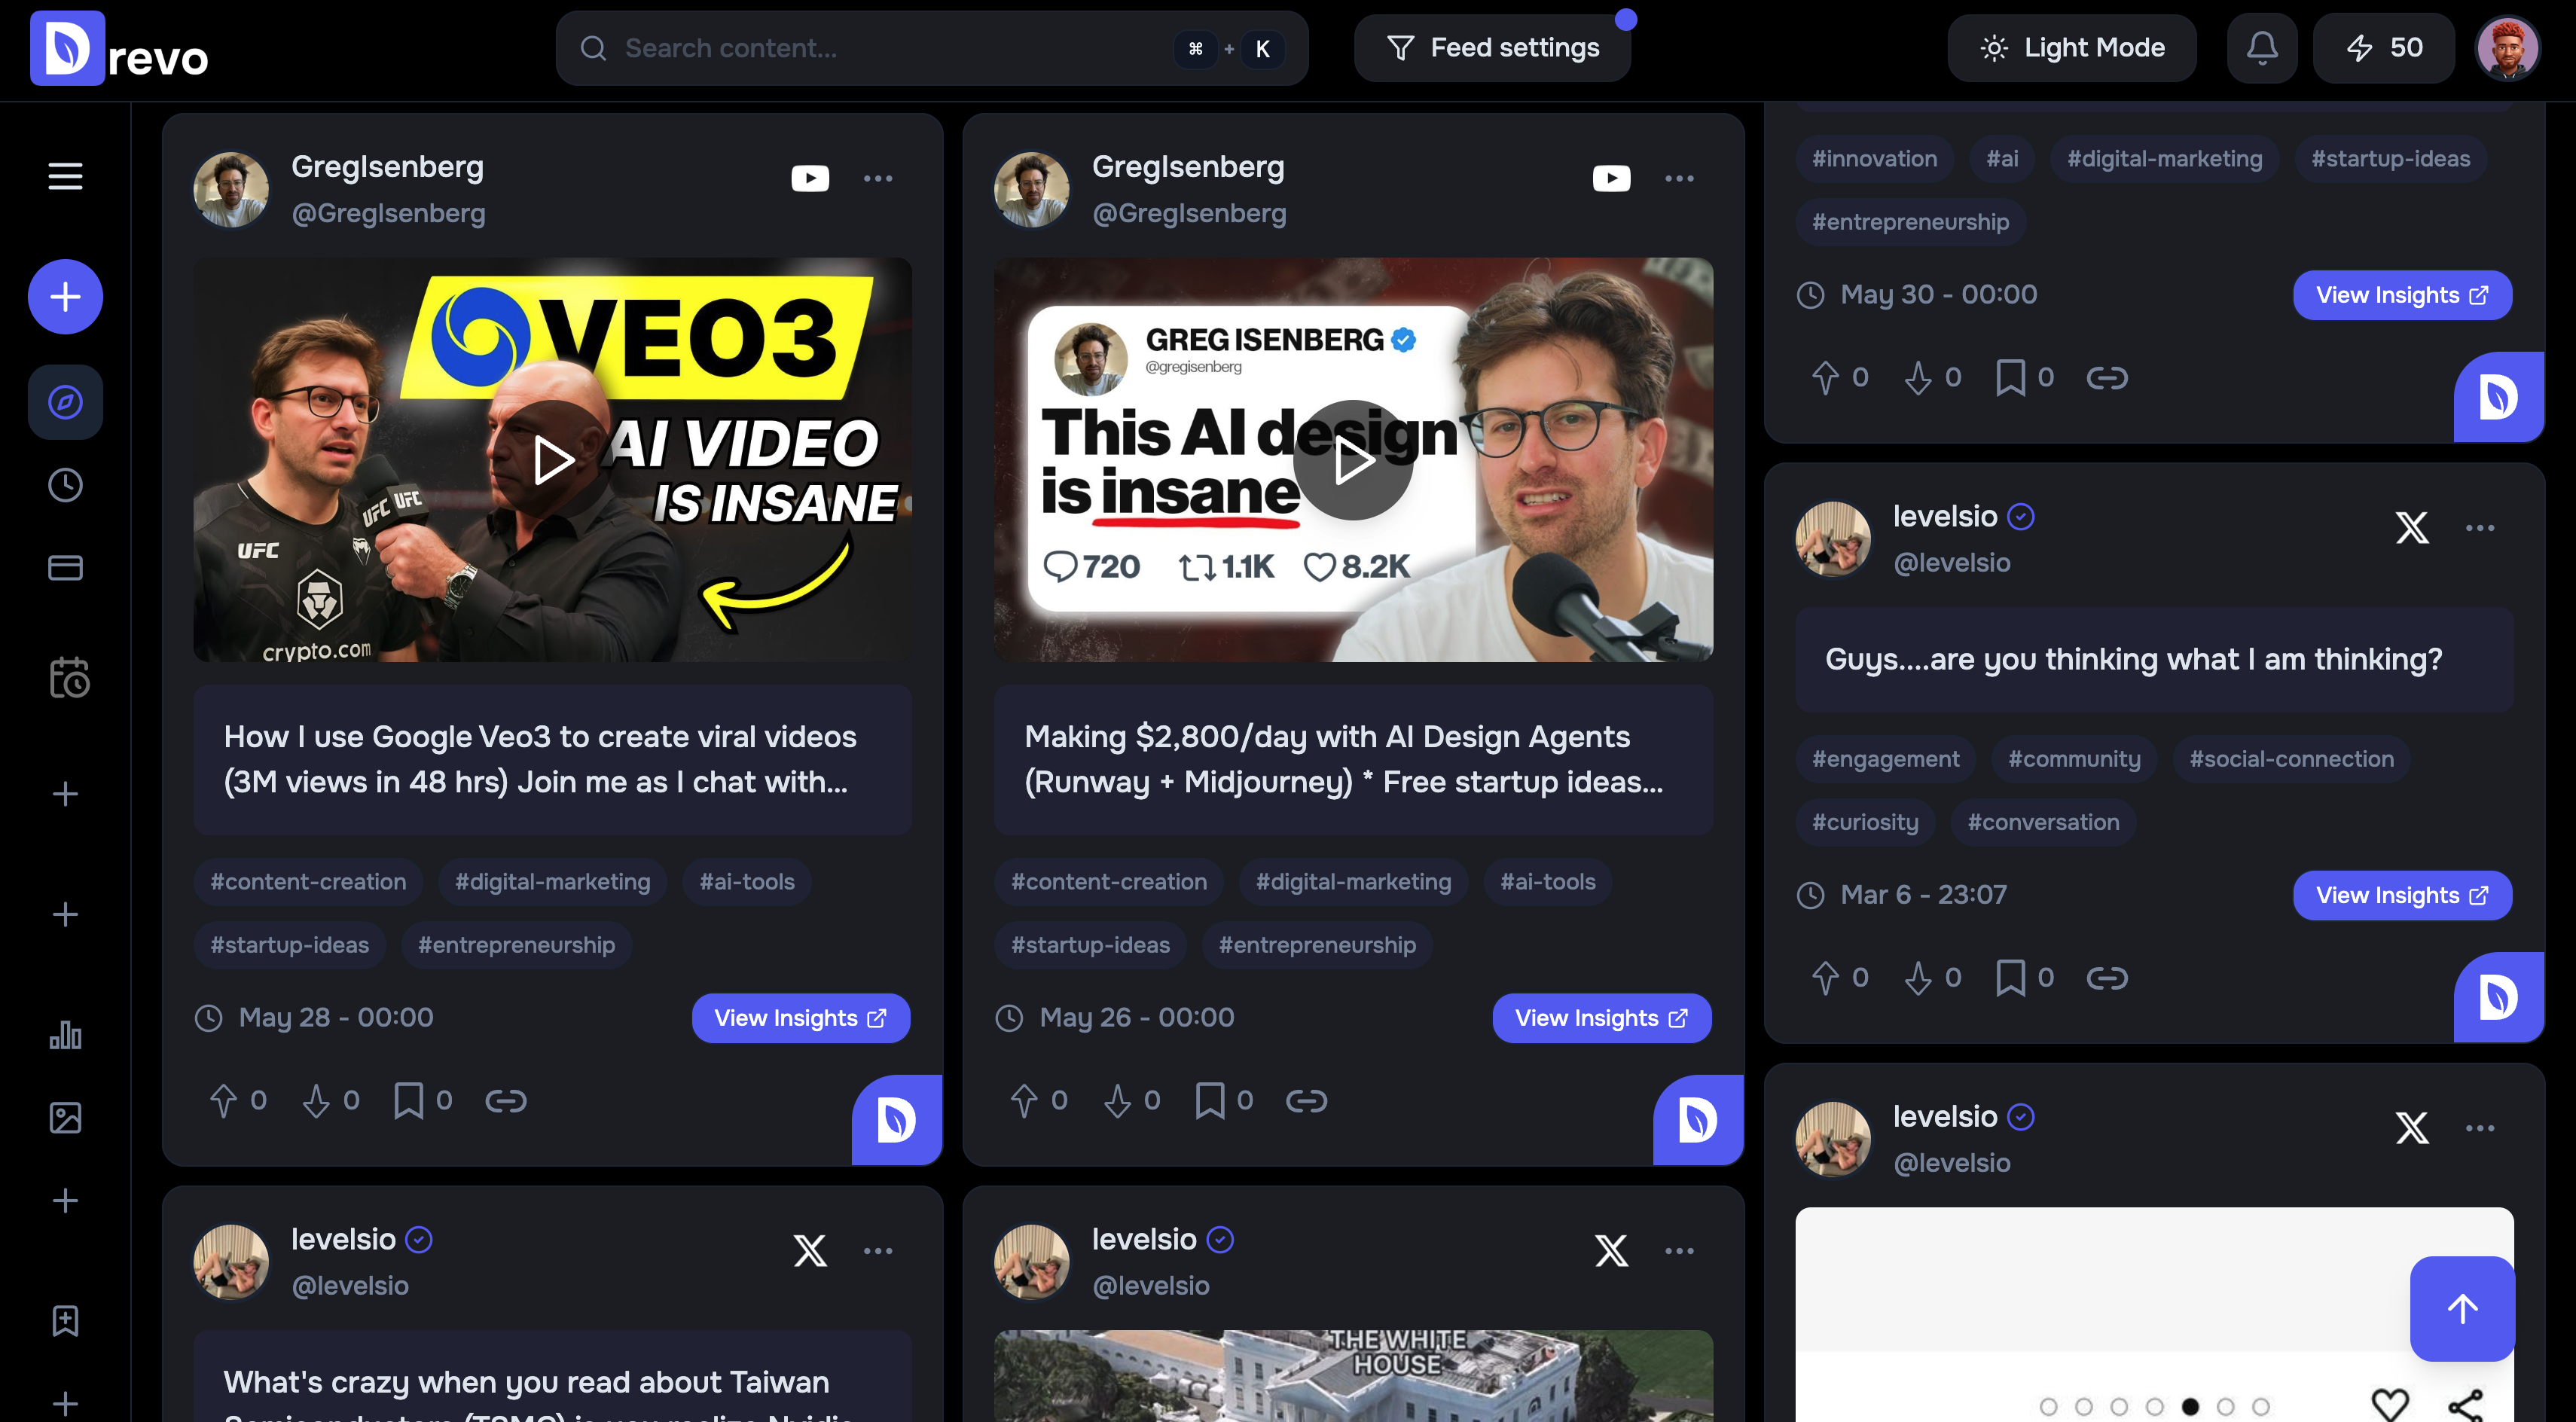Open the Explore compass icon in sidebar

pyautogui.click(x=64, y=402)
